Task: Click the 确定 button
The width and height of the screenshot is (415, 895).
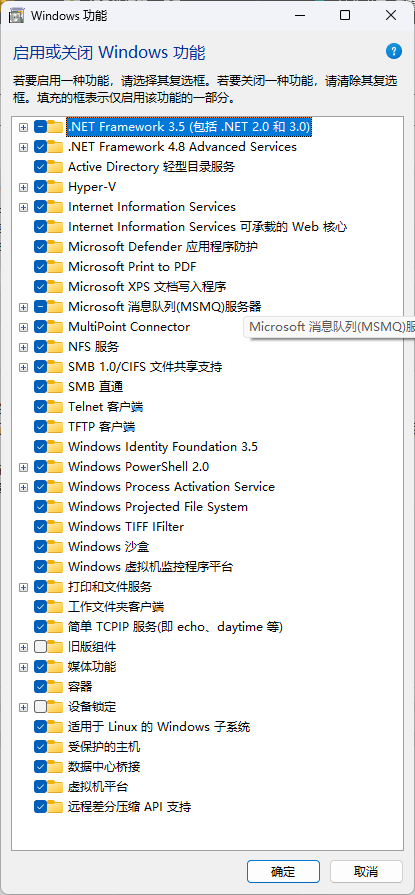Action: [283, 872]
